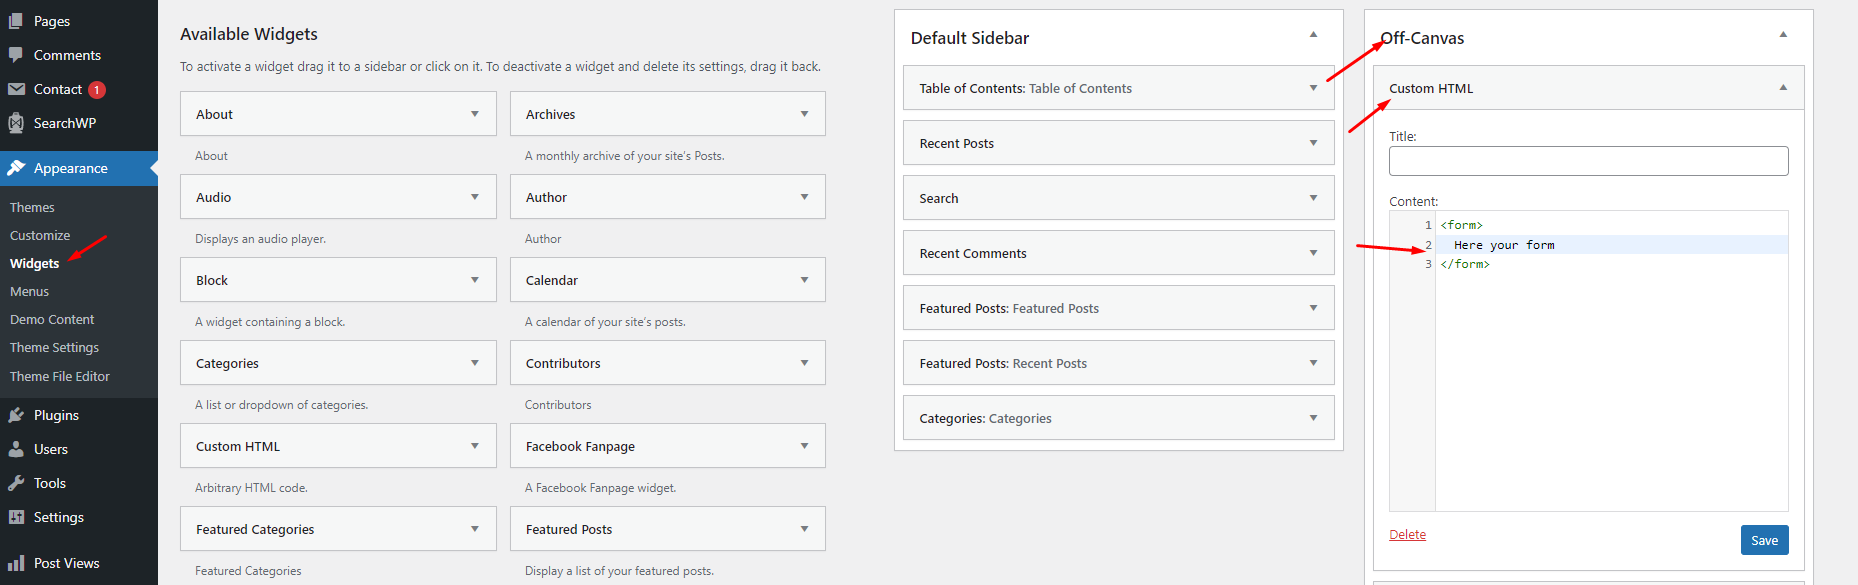Open Theme File Editor submenu item

click(x=60, y=376)
